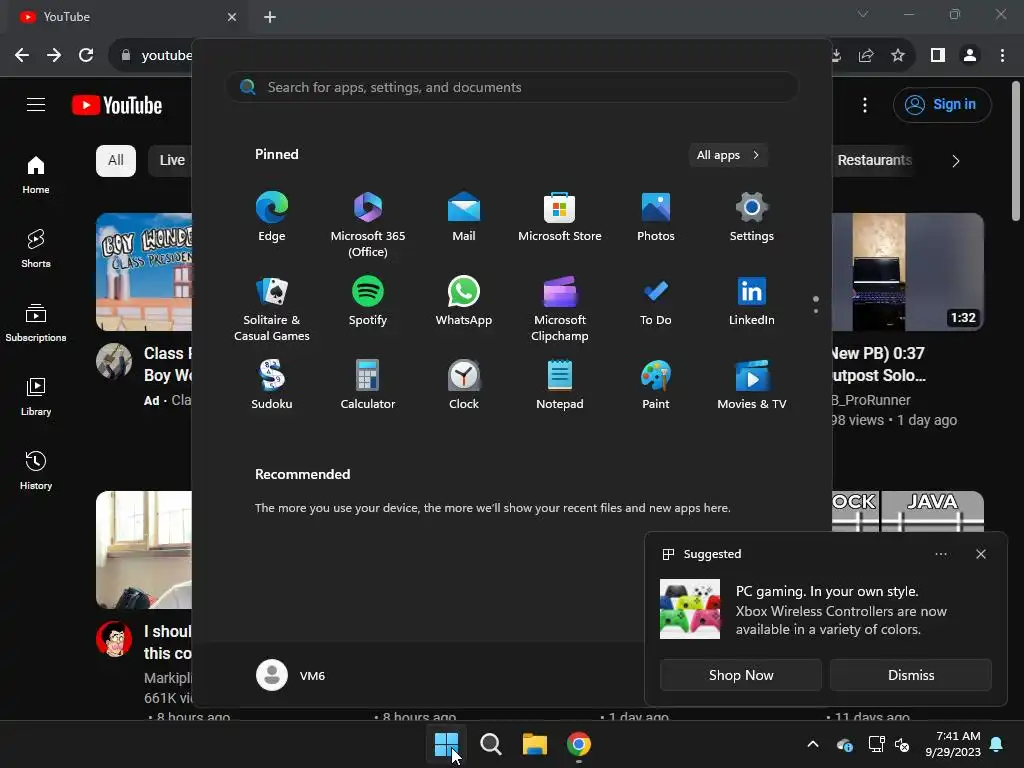Switch to Chrome in the taskbar

pos(579,744)
